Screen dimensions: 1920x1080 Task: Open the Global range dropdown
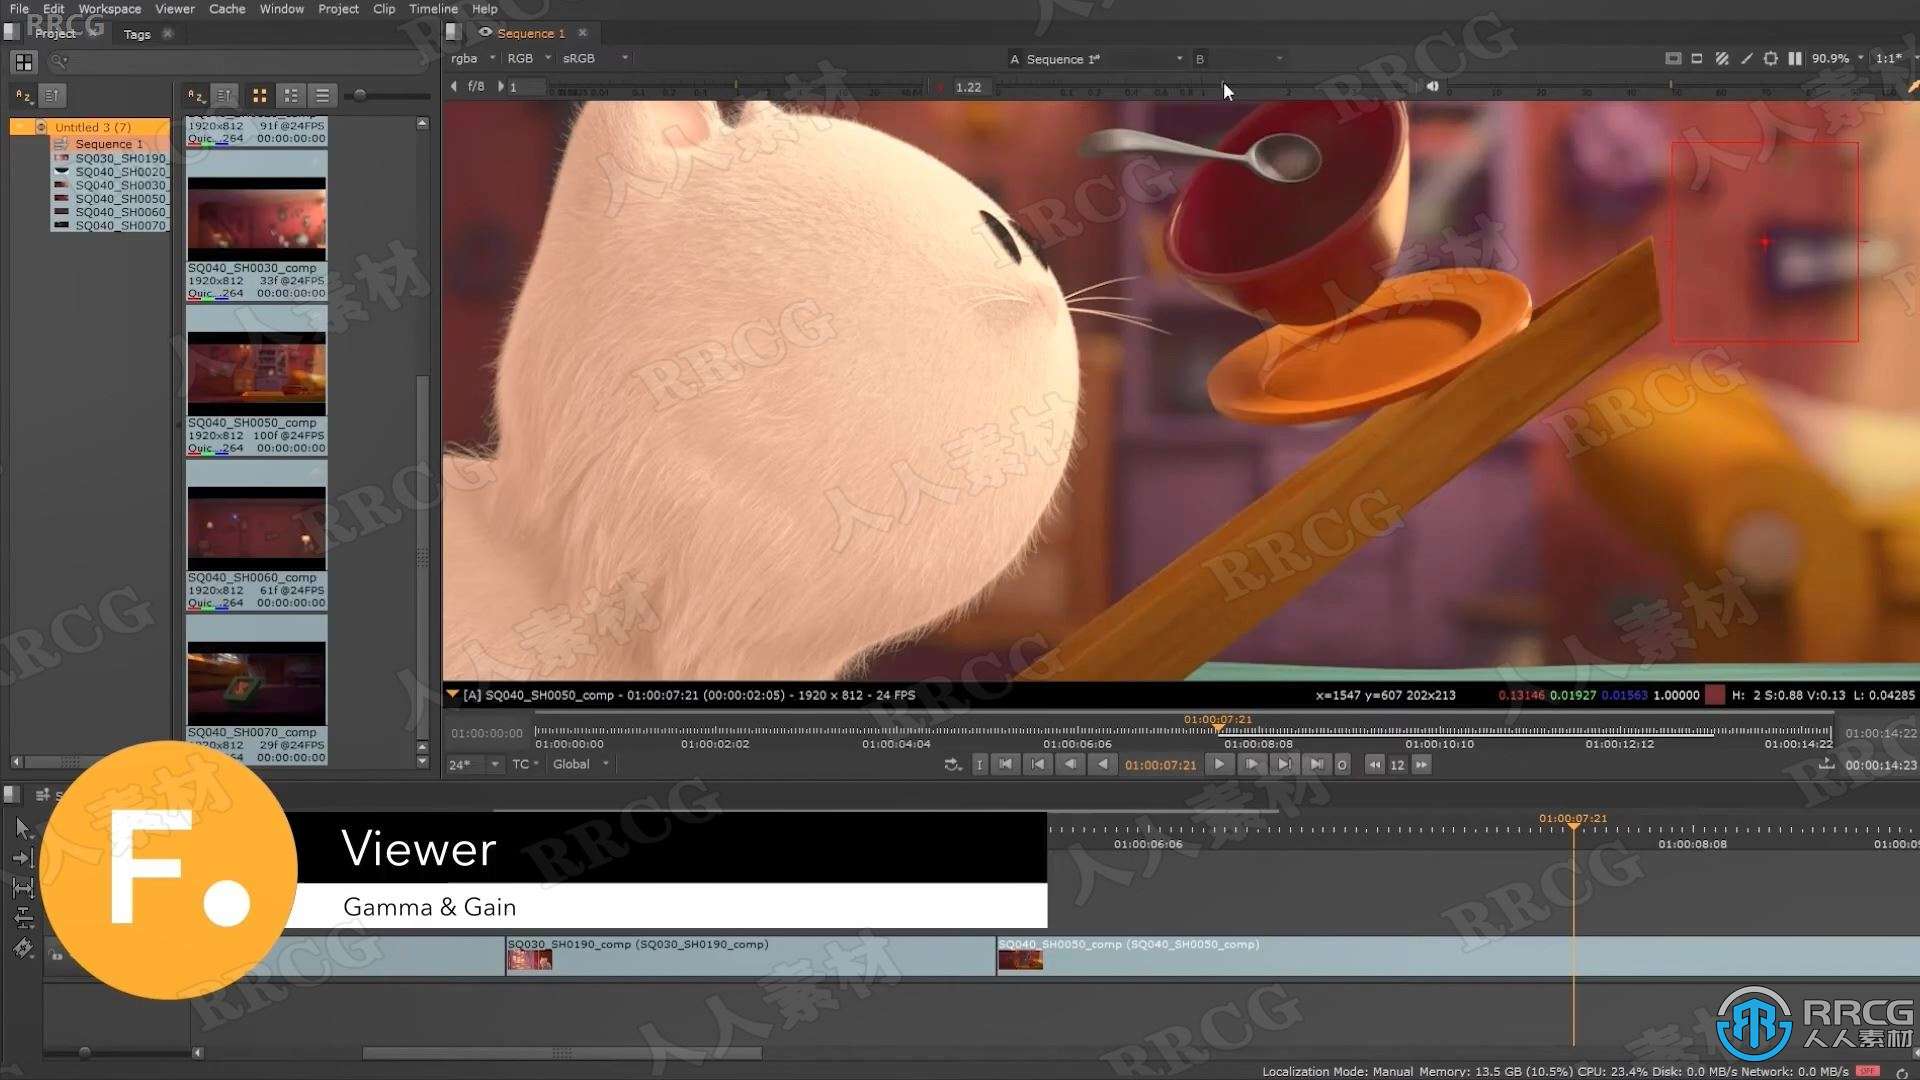point(580,764)
